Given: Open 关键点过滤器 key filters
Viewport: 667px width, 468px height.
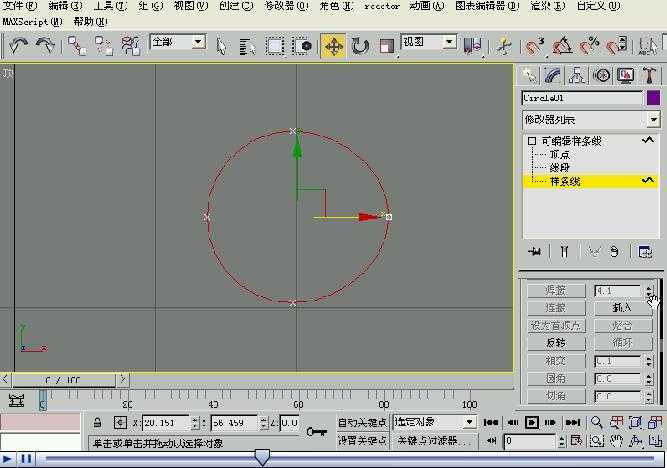Looking at the screenshot, I should click(x=434, y=441).
